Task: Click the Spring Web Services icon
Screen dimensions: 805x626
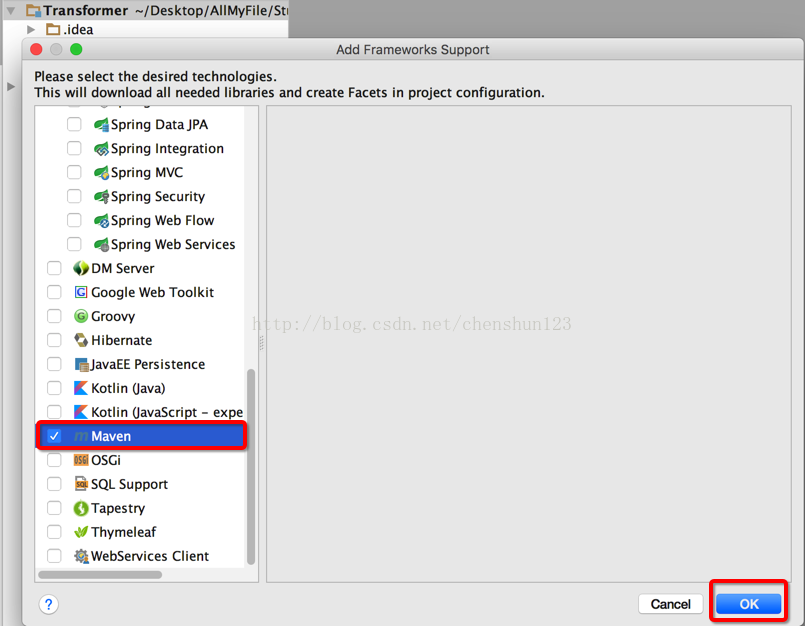Action: pyautogui.click(x=101, y=244)
